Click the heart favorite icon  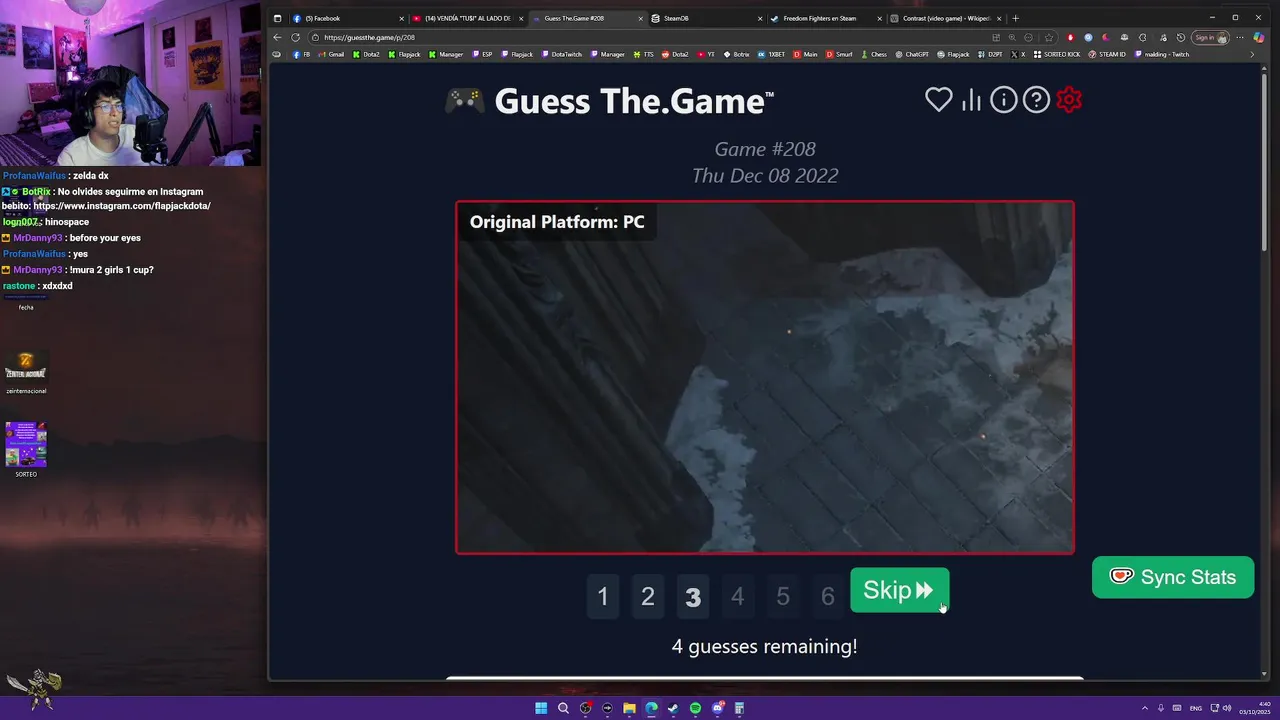point(938,100)
